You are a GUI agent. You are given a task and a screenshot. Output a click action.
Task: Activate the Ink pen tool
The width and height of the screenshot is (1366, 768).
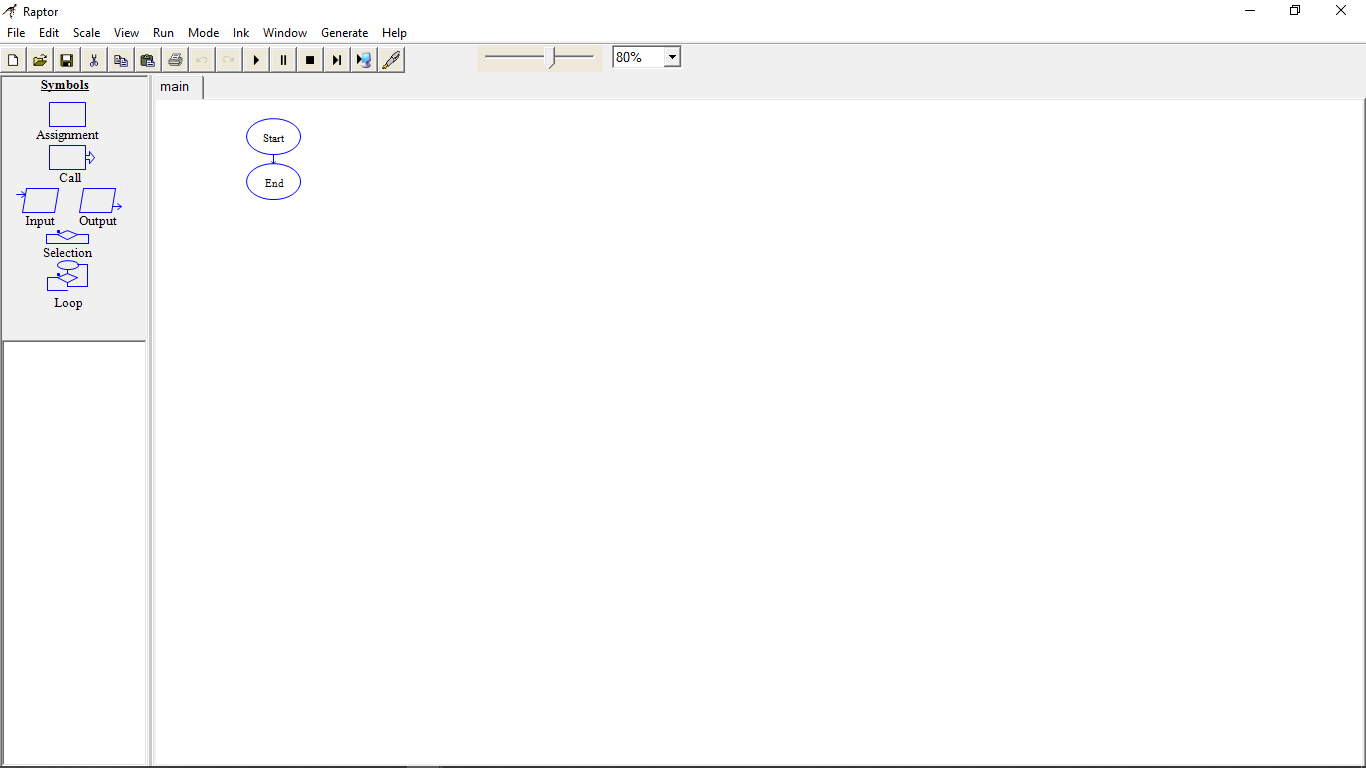coord(391,59)
